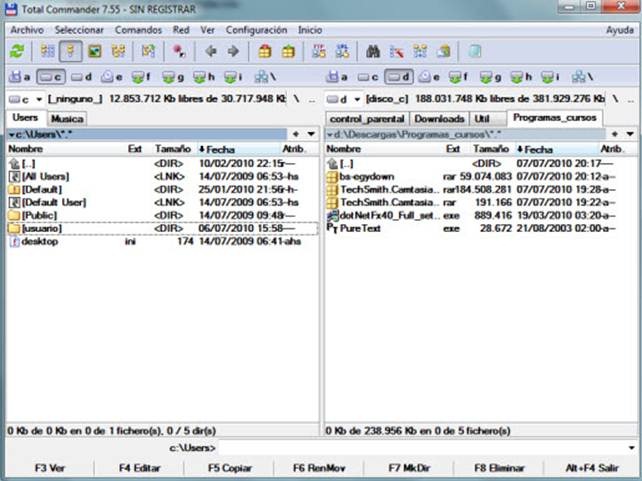
Task: Click the command line input field
Action: click(x=422, y=448)
